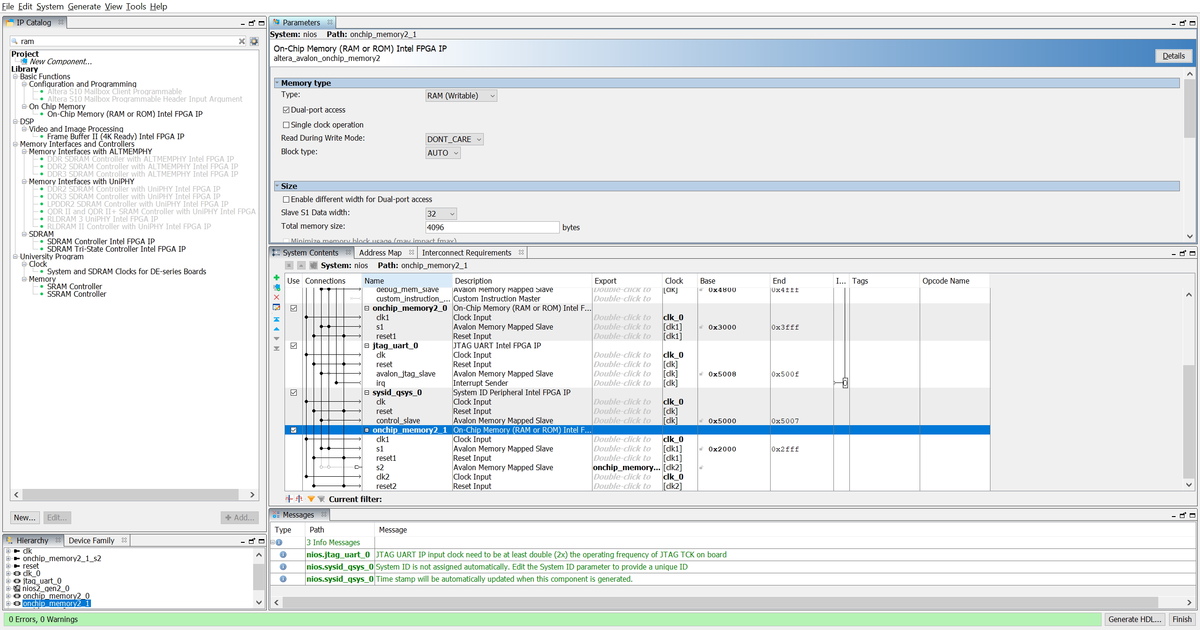Image resolution: width=1200 pixels, height=630 pixels.
Task: Click the gray clear filter funnel icon
Action: 321,498
